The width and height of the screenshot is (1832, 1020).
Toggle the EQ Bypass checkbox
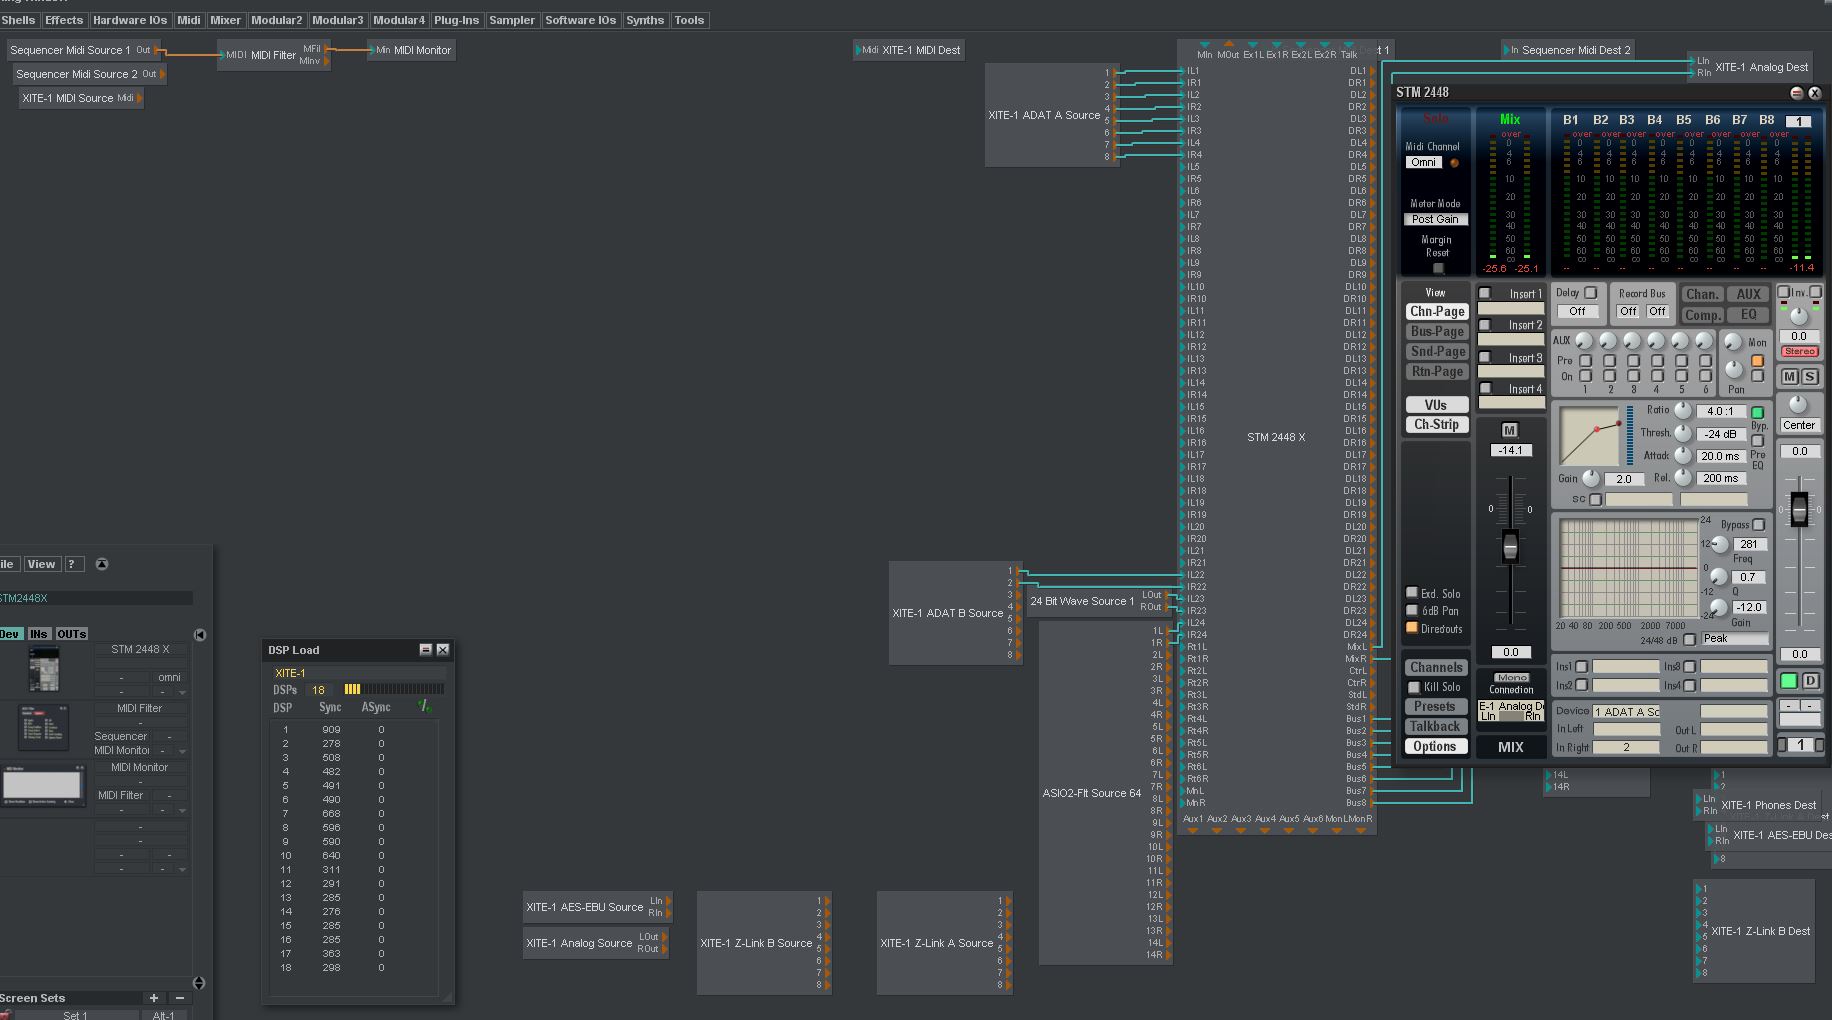click(1759, 525)
